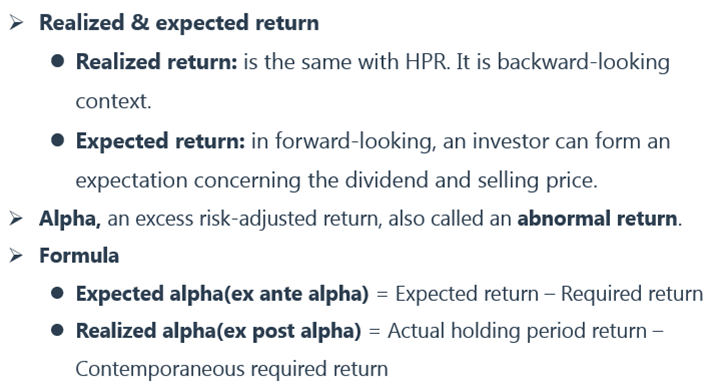Viewport: 712px width, 386px height.
Task: Click the phrase backward-looking
Action: pos(583,63)
